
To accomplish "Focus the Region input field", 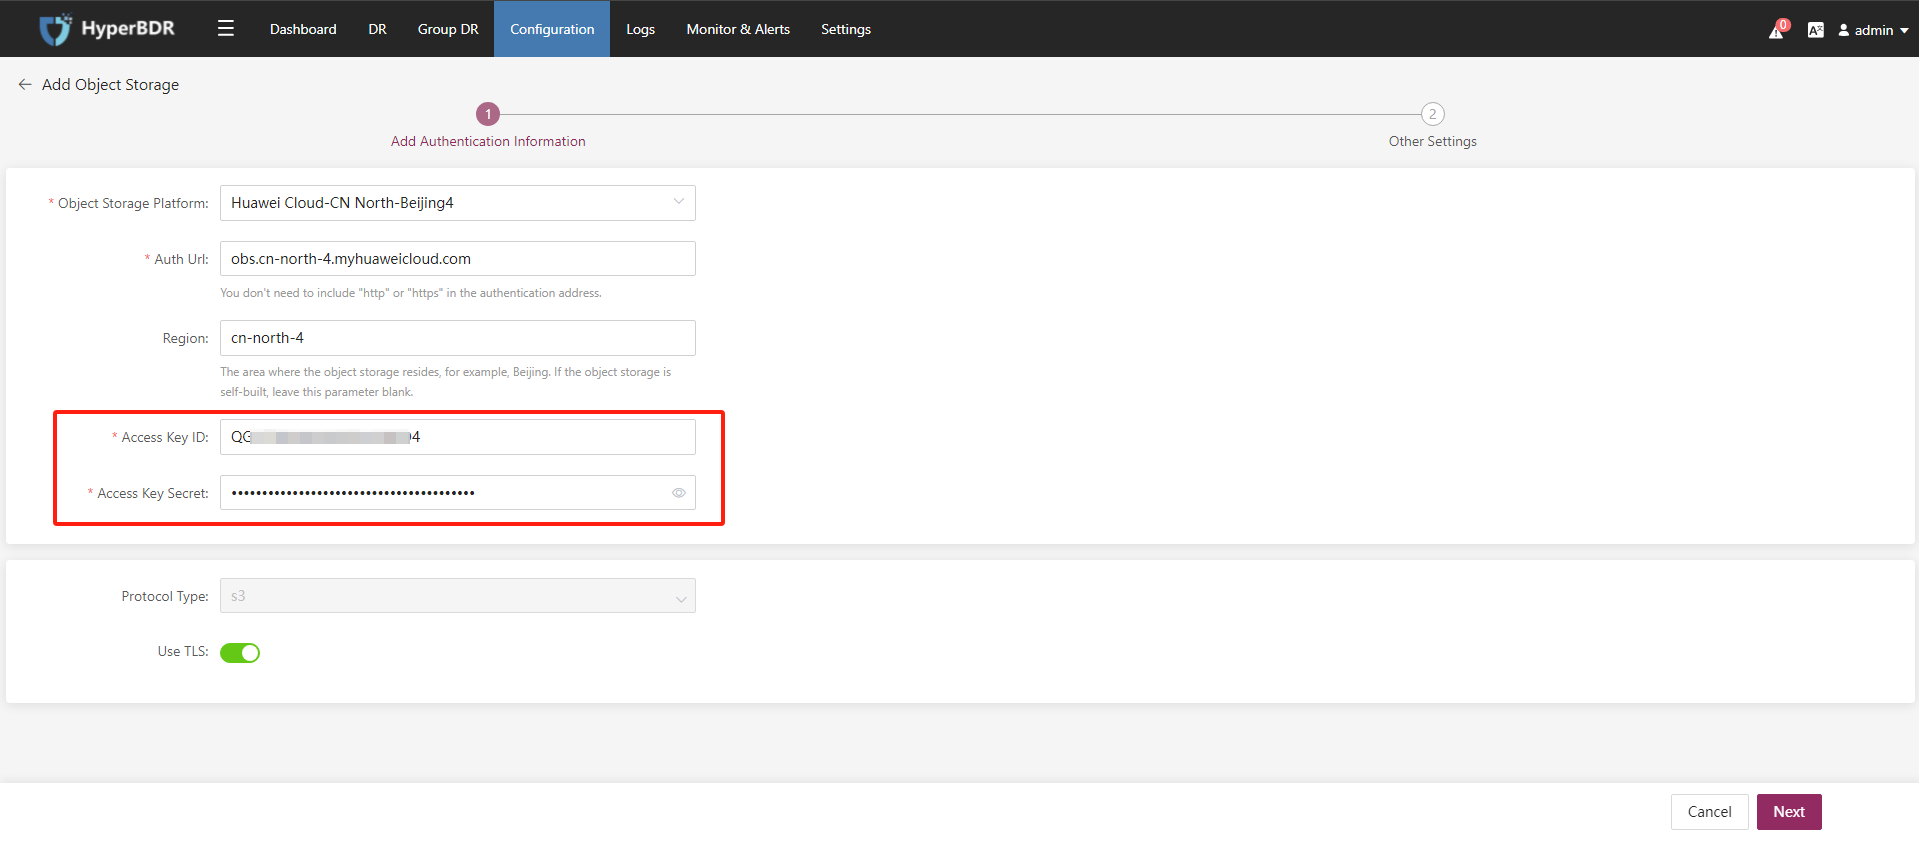I will click(x=458, y=338).
